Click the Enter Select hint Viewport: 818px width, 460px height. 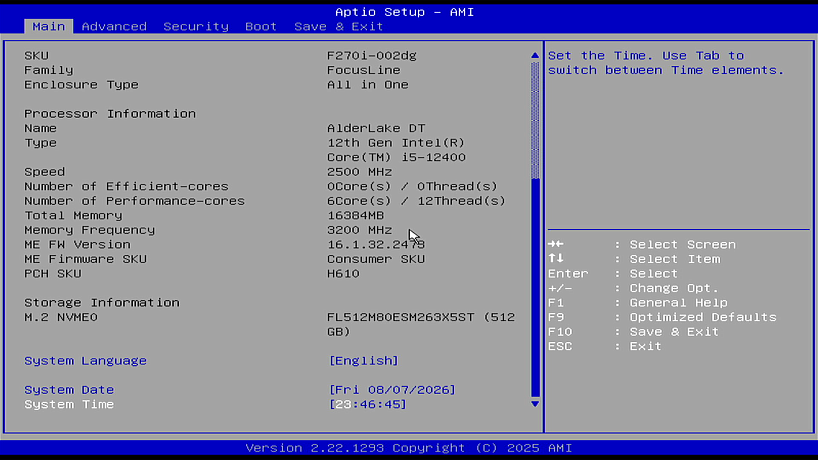click(613, 274)
